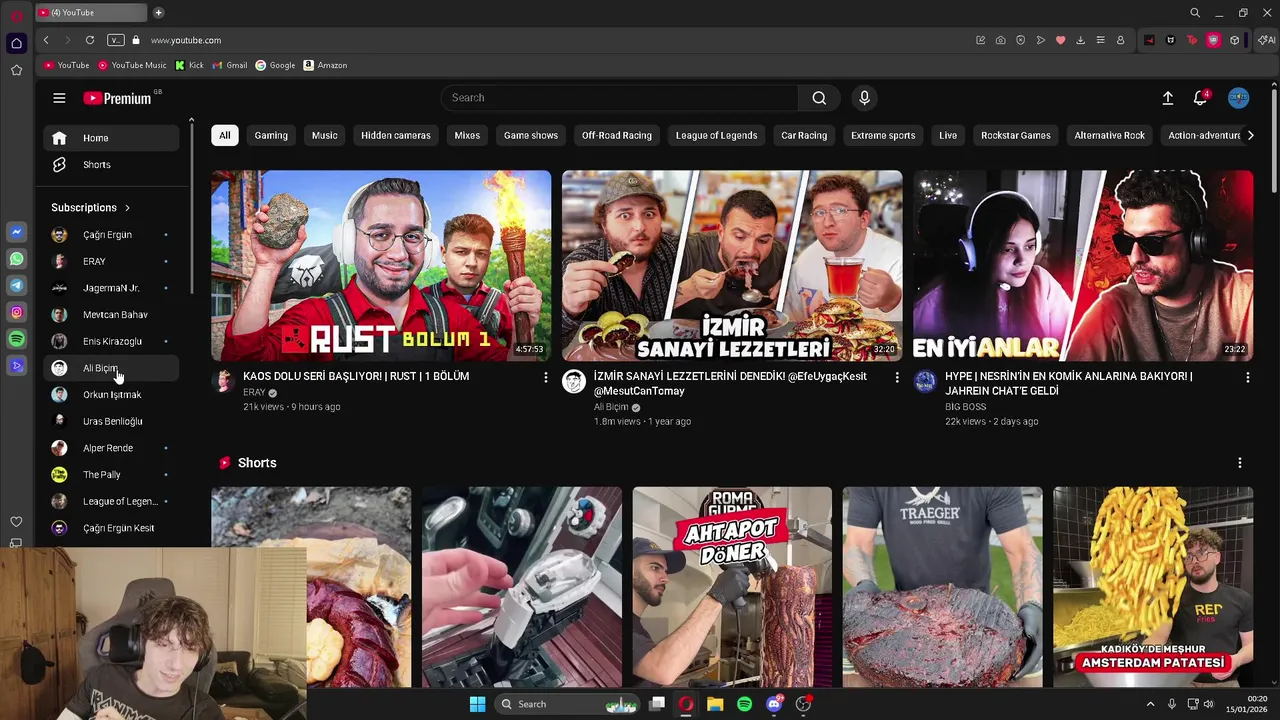Open Spotify in Opera sidebar
This screenshot has width=1280, height=720.
coord(16,340)
